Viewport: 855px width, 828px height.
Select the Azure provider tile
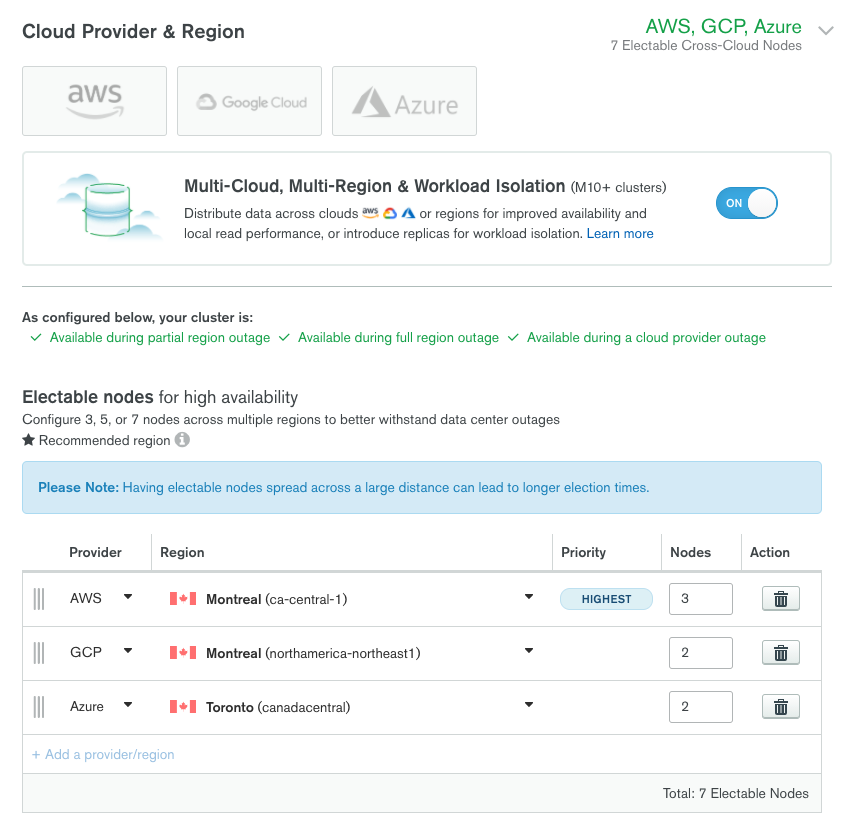click(x=404, y=101)
